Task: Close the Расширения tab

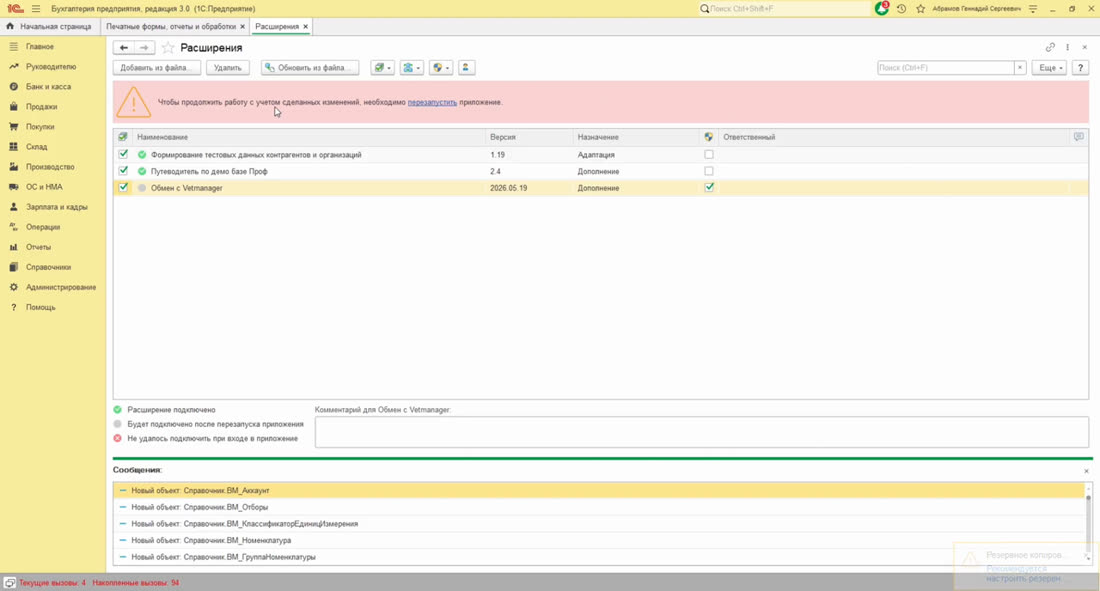Action: (305, 27)
